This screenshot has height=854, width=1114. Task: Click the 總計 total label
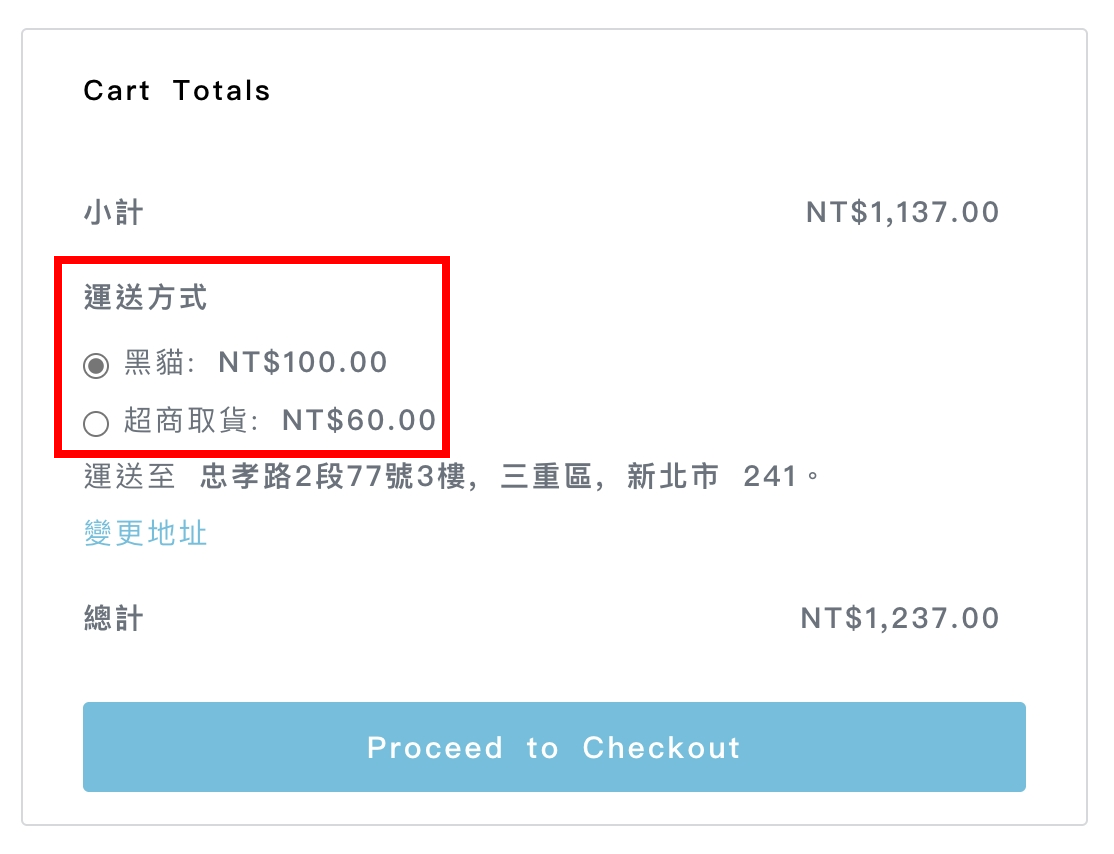[113, 618]
